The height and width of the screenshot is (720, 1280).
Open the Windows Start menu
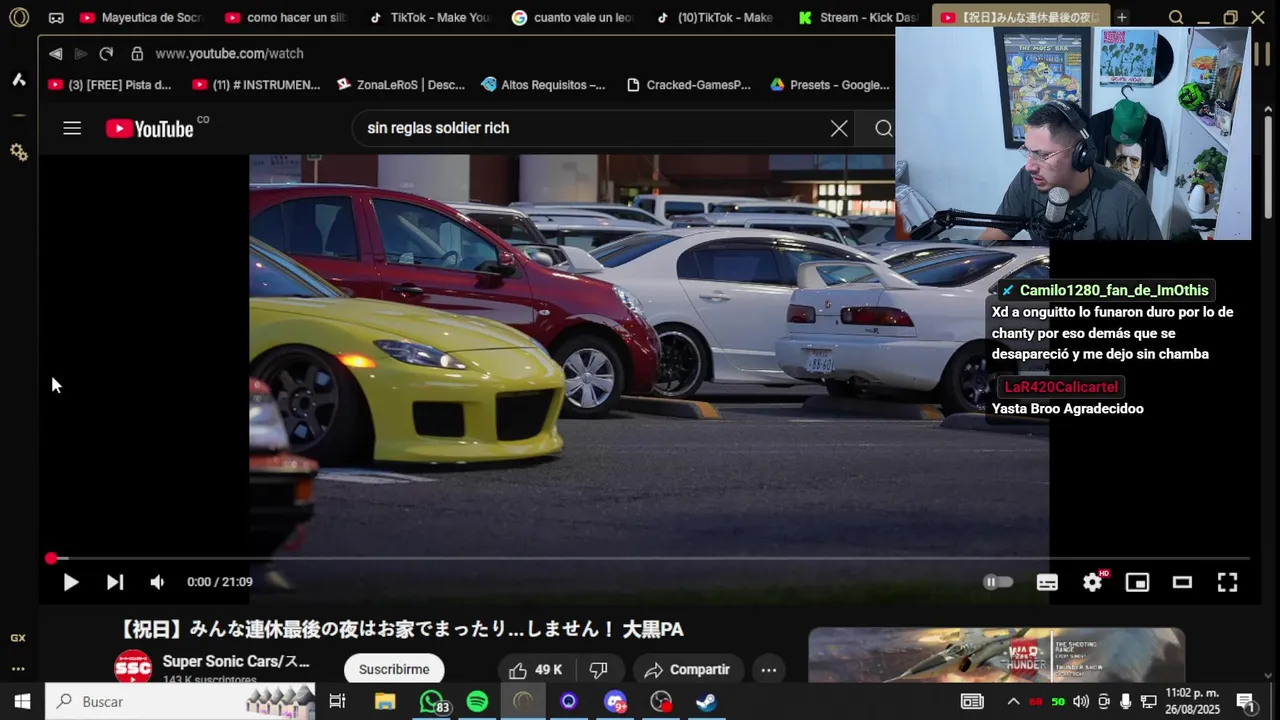tap(22, 701)
